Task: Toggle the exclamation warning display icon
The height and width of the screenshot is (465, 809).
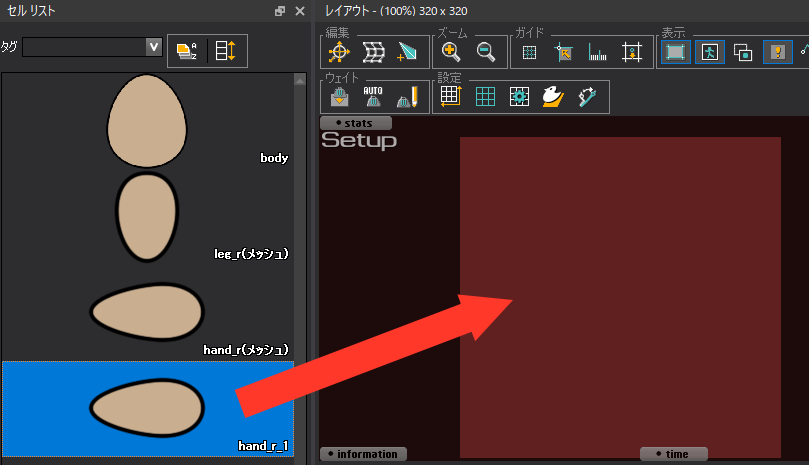Action: pos(778,52)
